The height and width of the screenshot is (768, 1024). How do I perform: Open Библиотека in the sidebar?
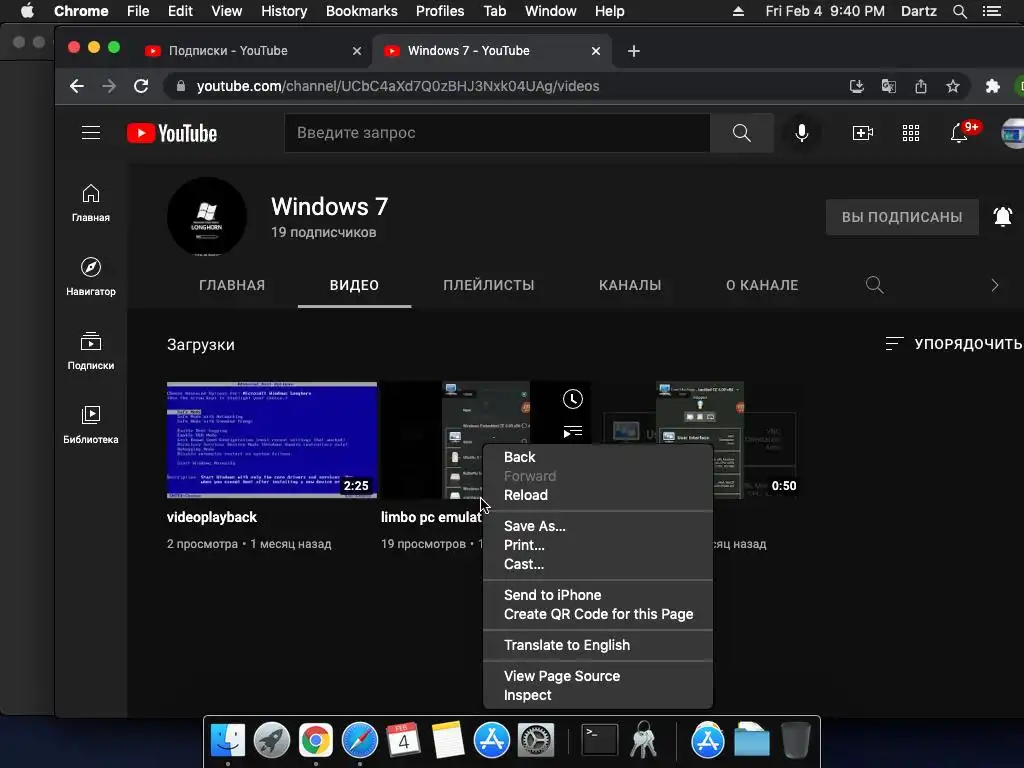(91, 425)
